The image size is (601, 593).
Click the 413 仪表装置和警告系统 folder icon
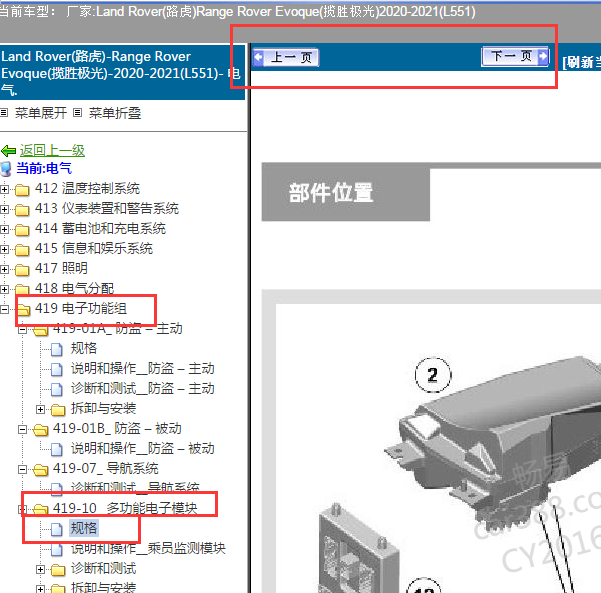(x=22, y=209)
